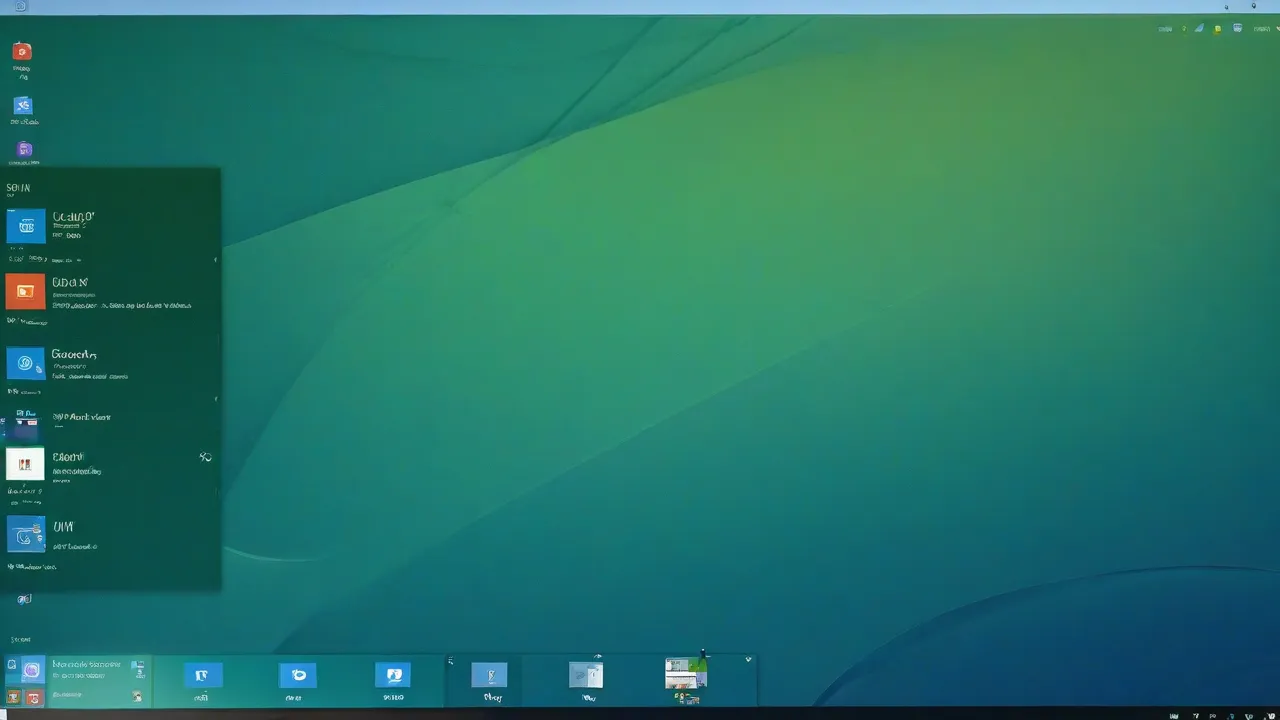
Task: Open the purple desktop shortcut icon
Action: (24, 150)
